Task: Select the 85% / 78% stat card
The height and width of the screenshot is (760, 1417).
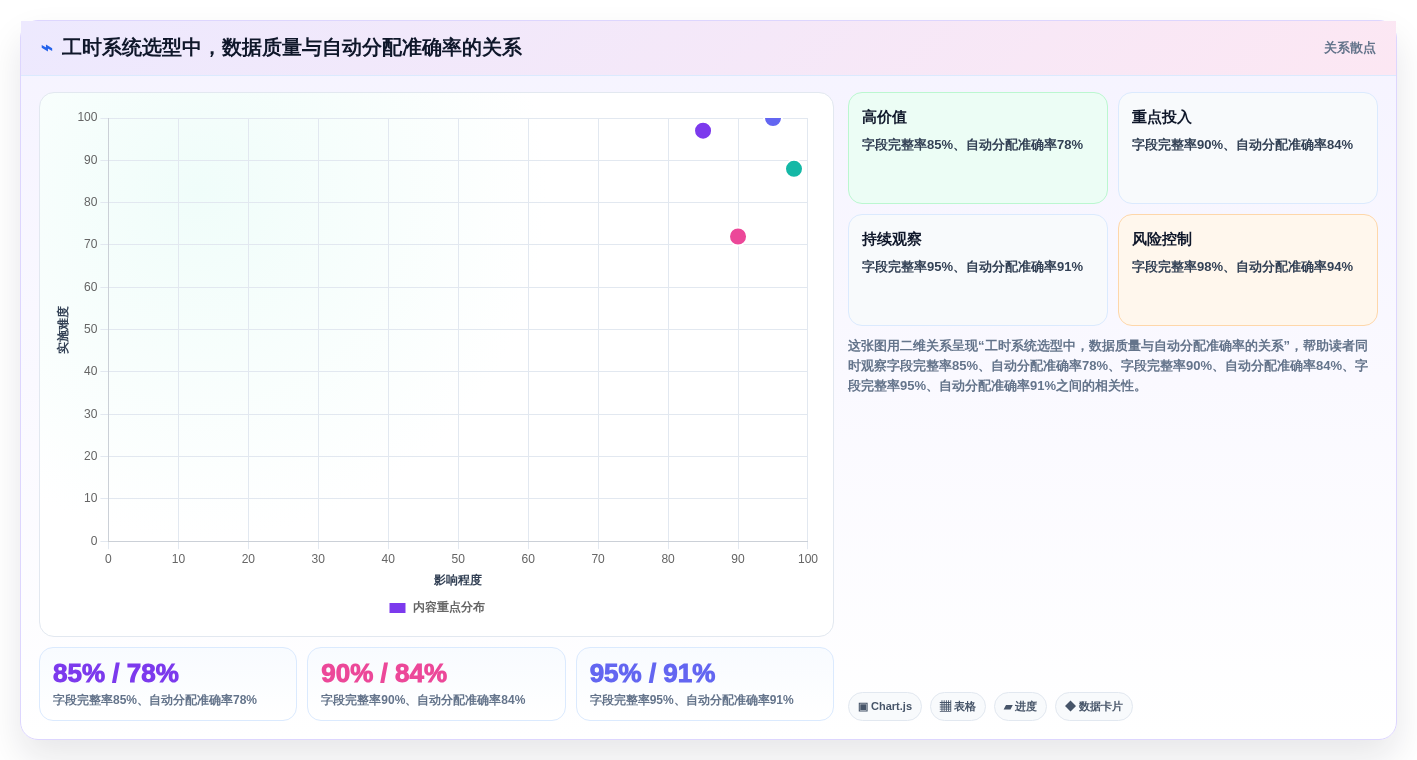Action: [x=168, y=684]
